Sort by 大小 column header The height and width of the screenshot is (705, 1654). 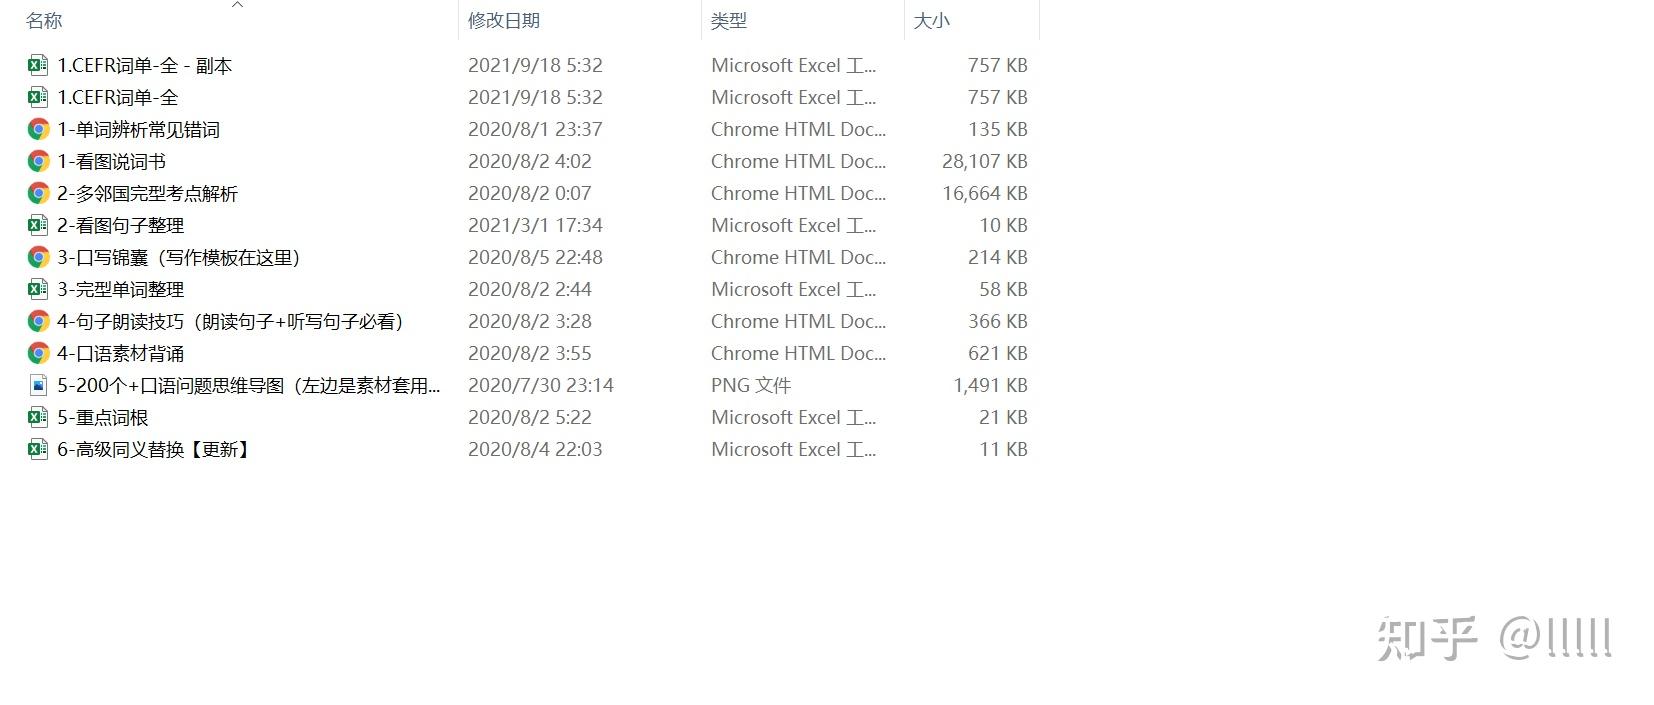931,20
